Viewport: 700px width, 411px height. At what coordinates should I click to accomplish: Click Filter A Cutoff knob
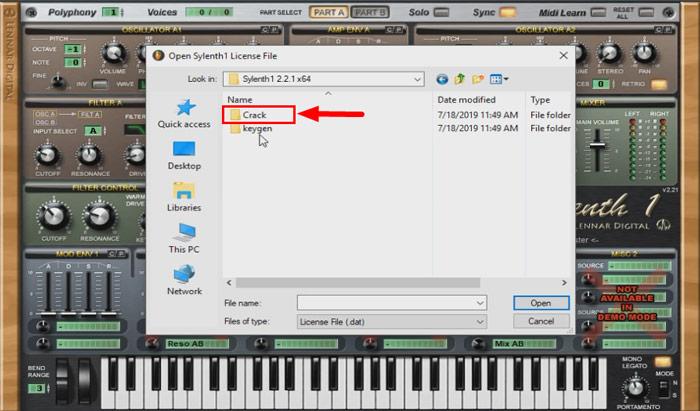click(47, 155)
